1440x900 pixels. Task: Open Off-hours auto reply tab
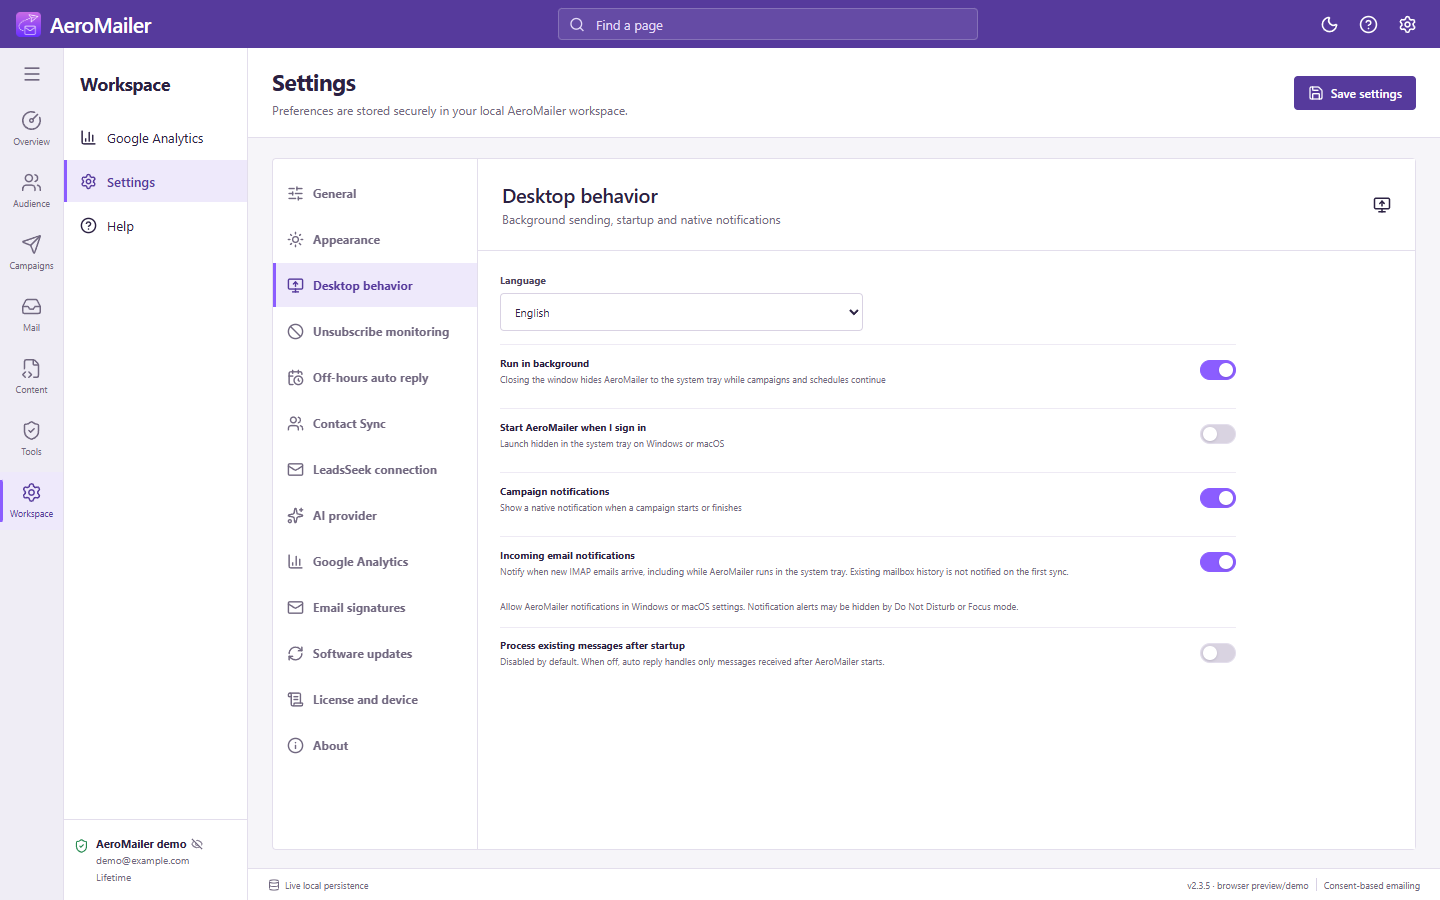point(375,378)
